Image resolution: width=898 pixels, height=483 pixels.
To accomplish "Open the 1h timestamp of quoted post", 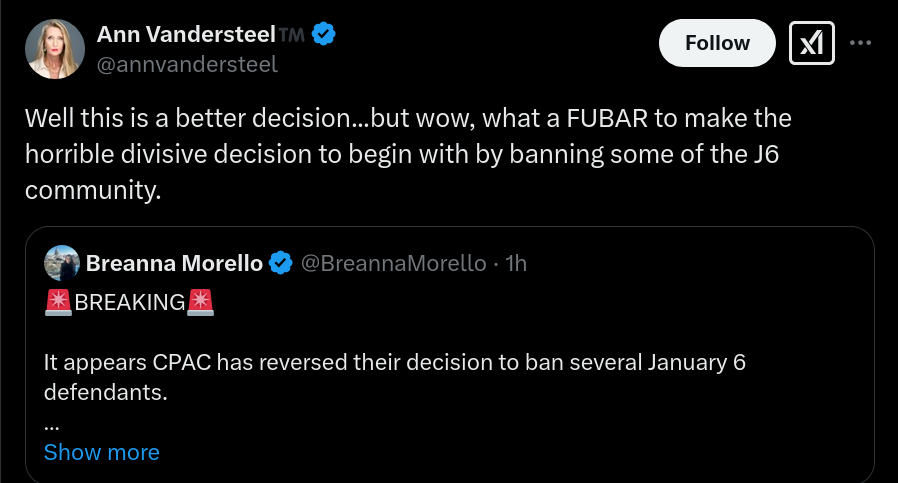I will tap(516, 263).
